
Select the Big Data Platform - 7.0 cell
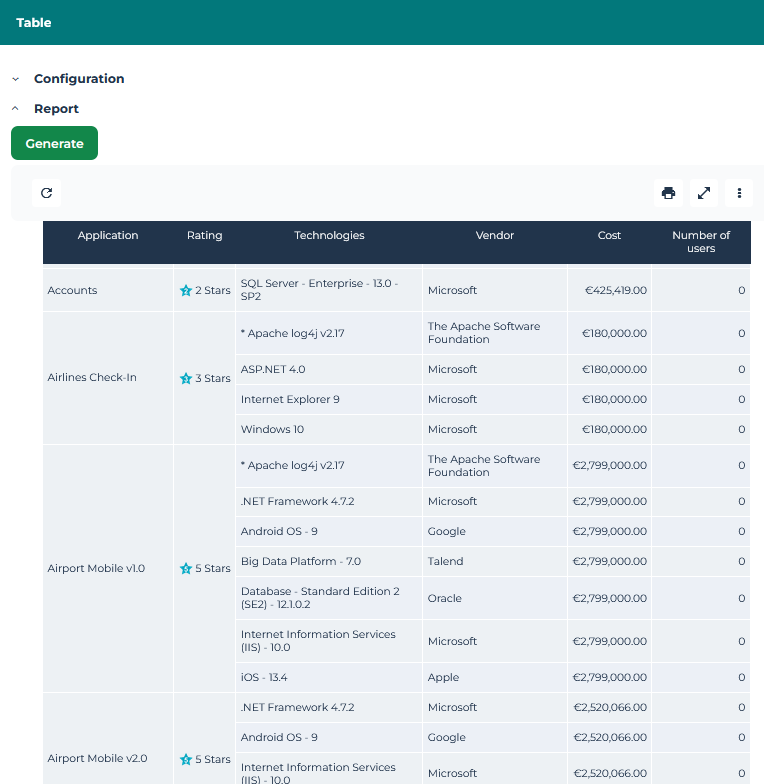point(301,562)
